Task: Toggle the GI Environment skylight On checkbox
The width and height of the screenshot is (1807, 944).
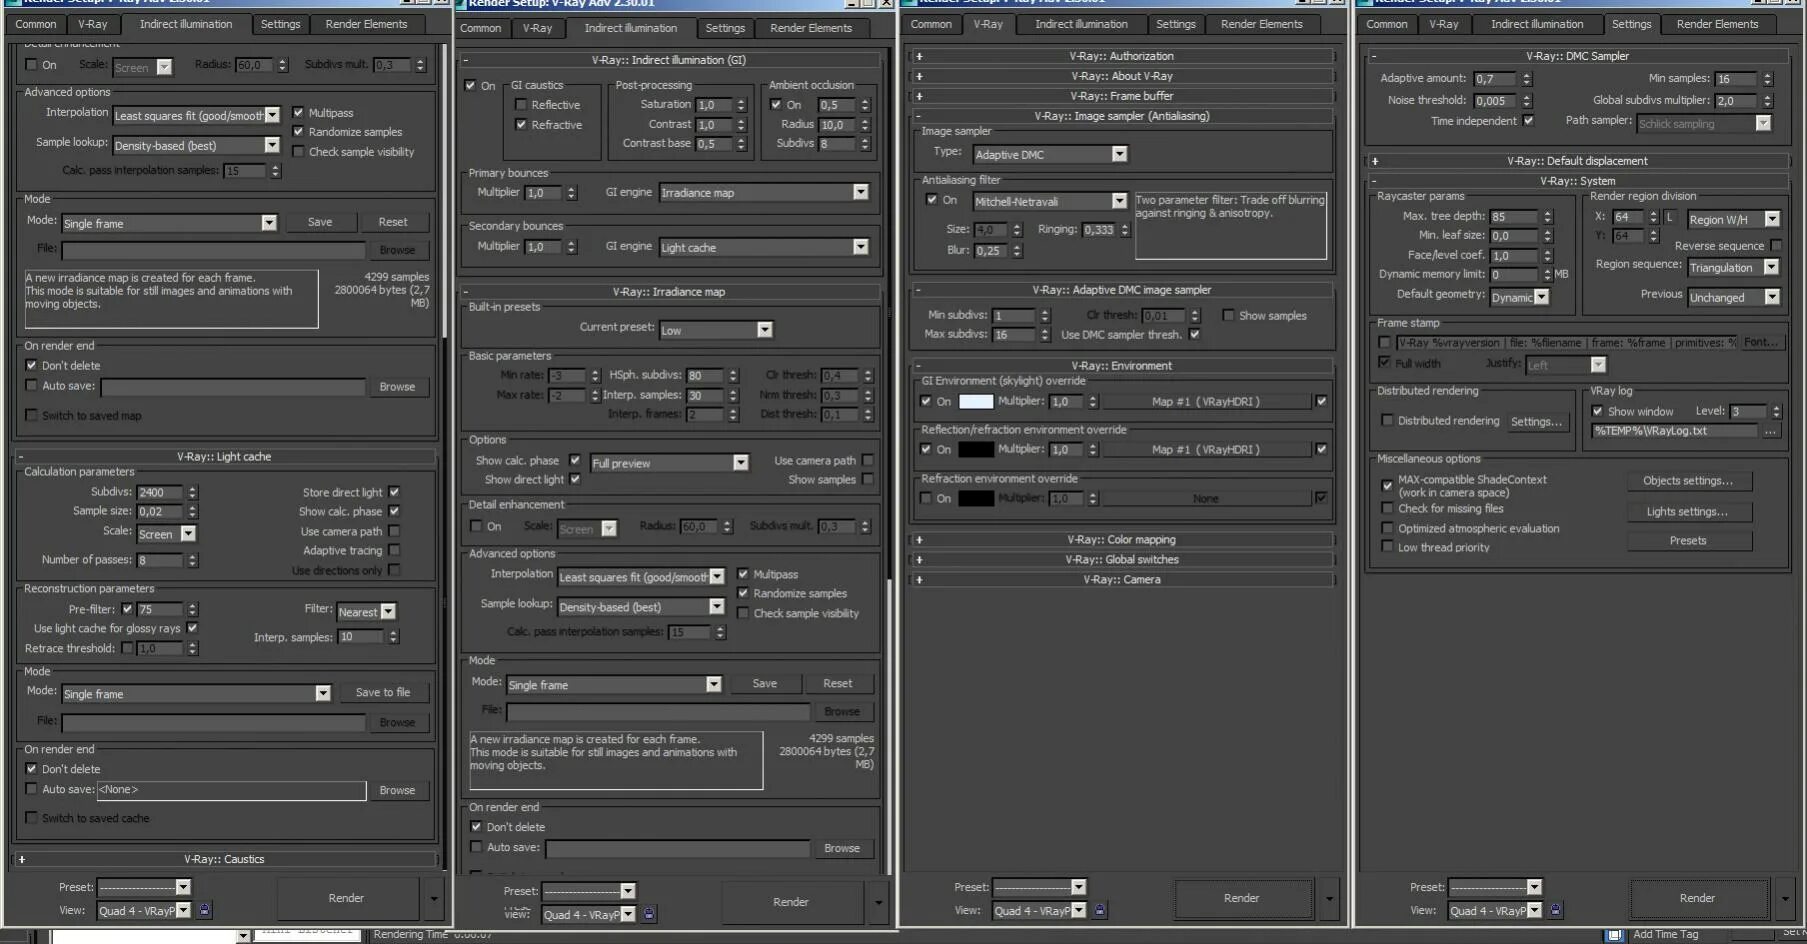Action: pyautogui.click(x=926, y=401)
